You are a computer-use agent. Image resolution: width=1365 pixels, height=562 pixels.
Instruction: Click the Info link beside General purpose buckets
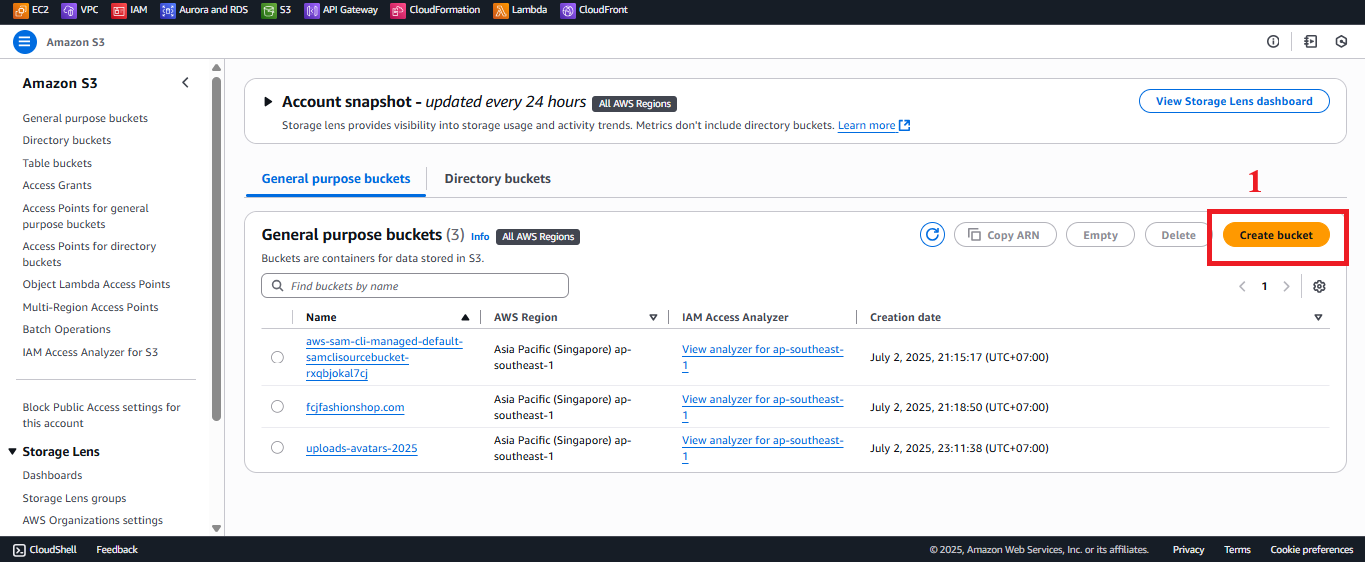pyautogui.click(x=480, y=237)
